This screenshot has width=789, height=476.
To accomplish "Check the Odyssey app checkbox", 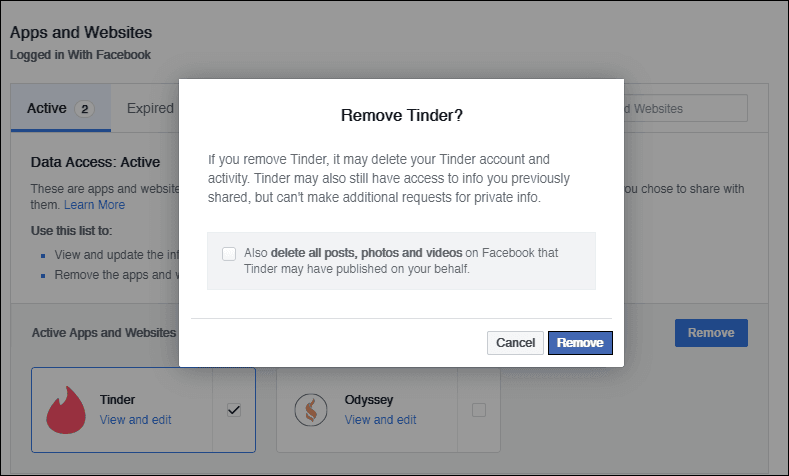I will coord(479,410).
